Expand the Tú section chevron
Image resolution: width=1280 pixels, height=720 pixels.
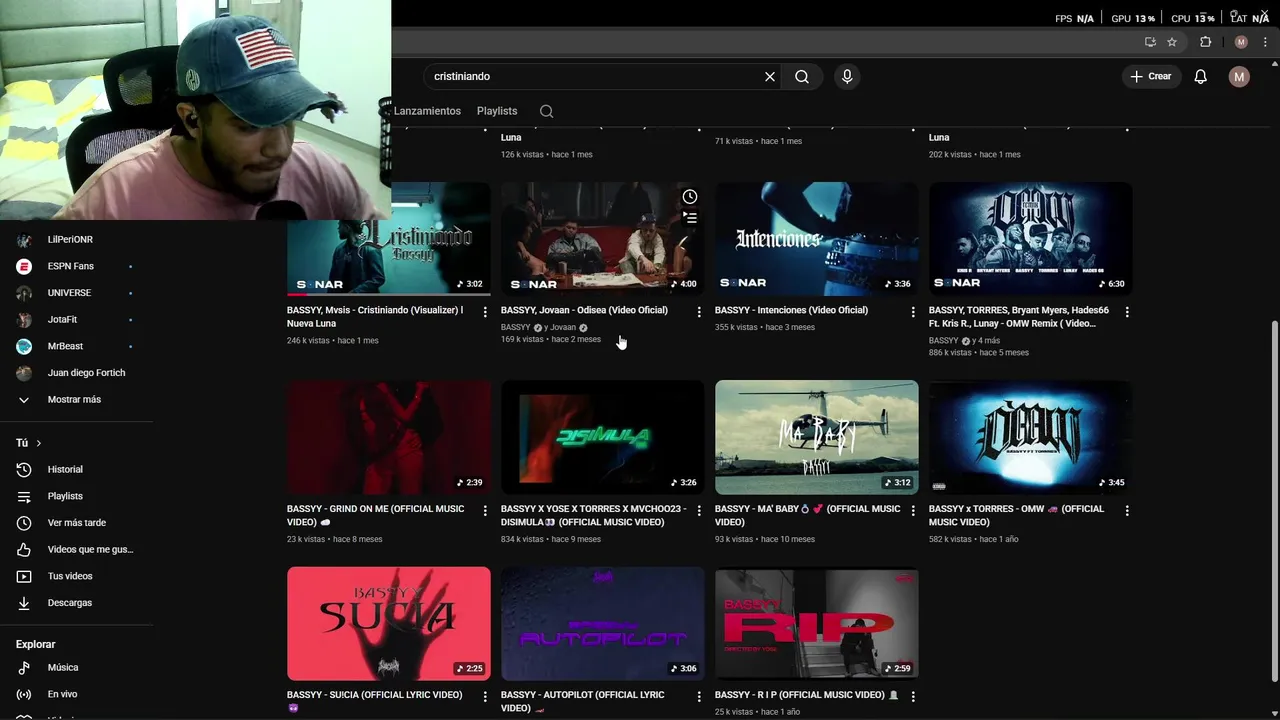coord(39,443)
